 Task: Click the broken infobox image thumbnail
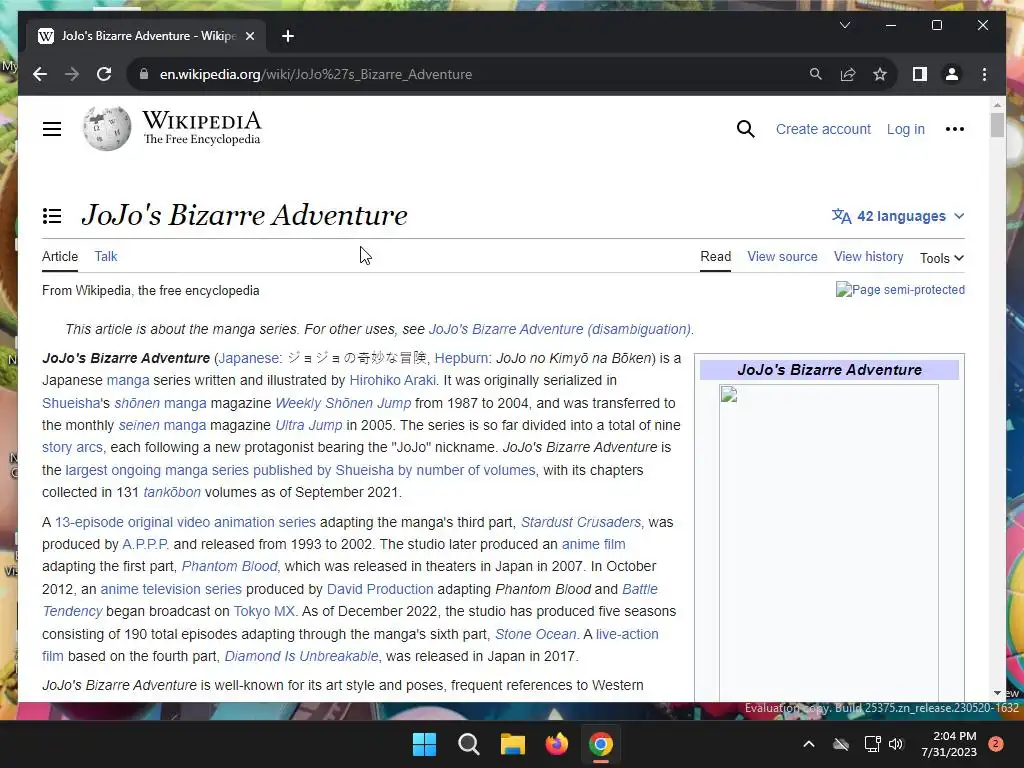click(829, 542)
